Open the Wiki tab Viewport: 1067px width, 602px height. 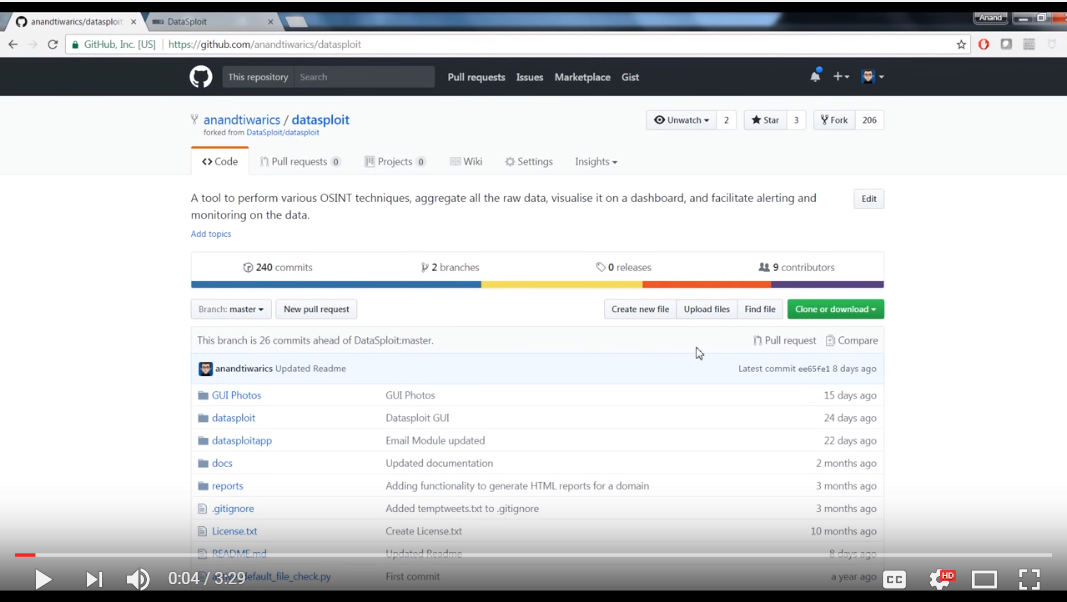466,162
